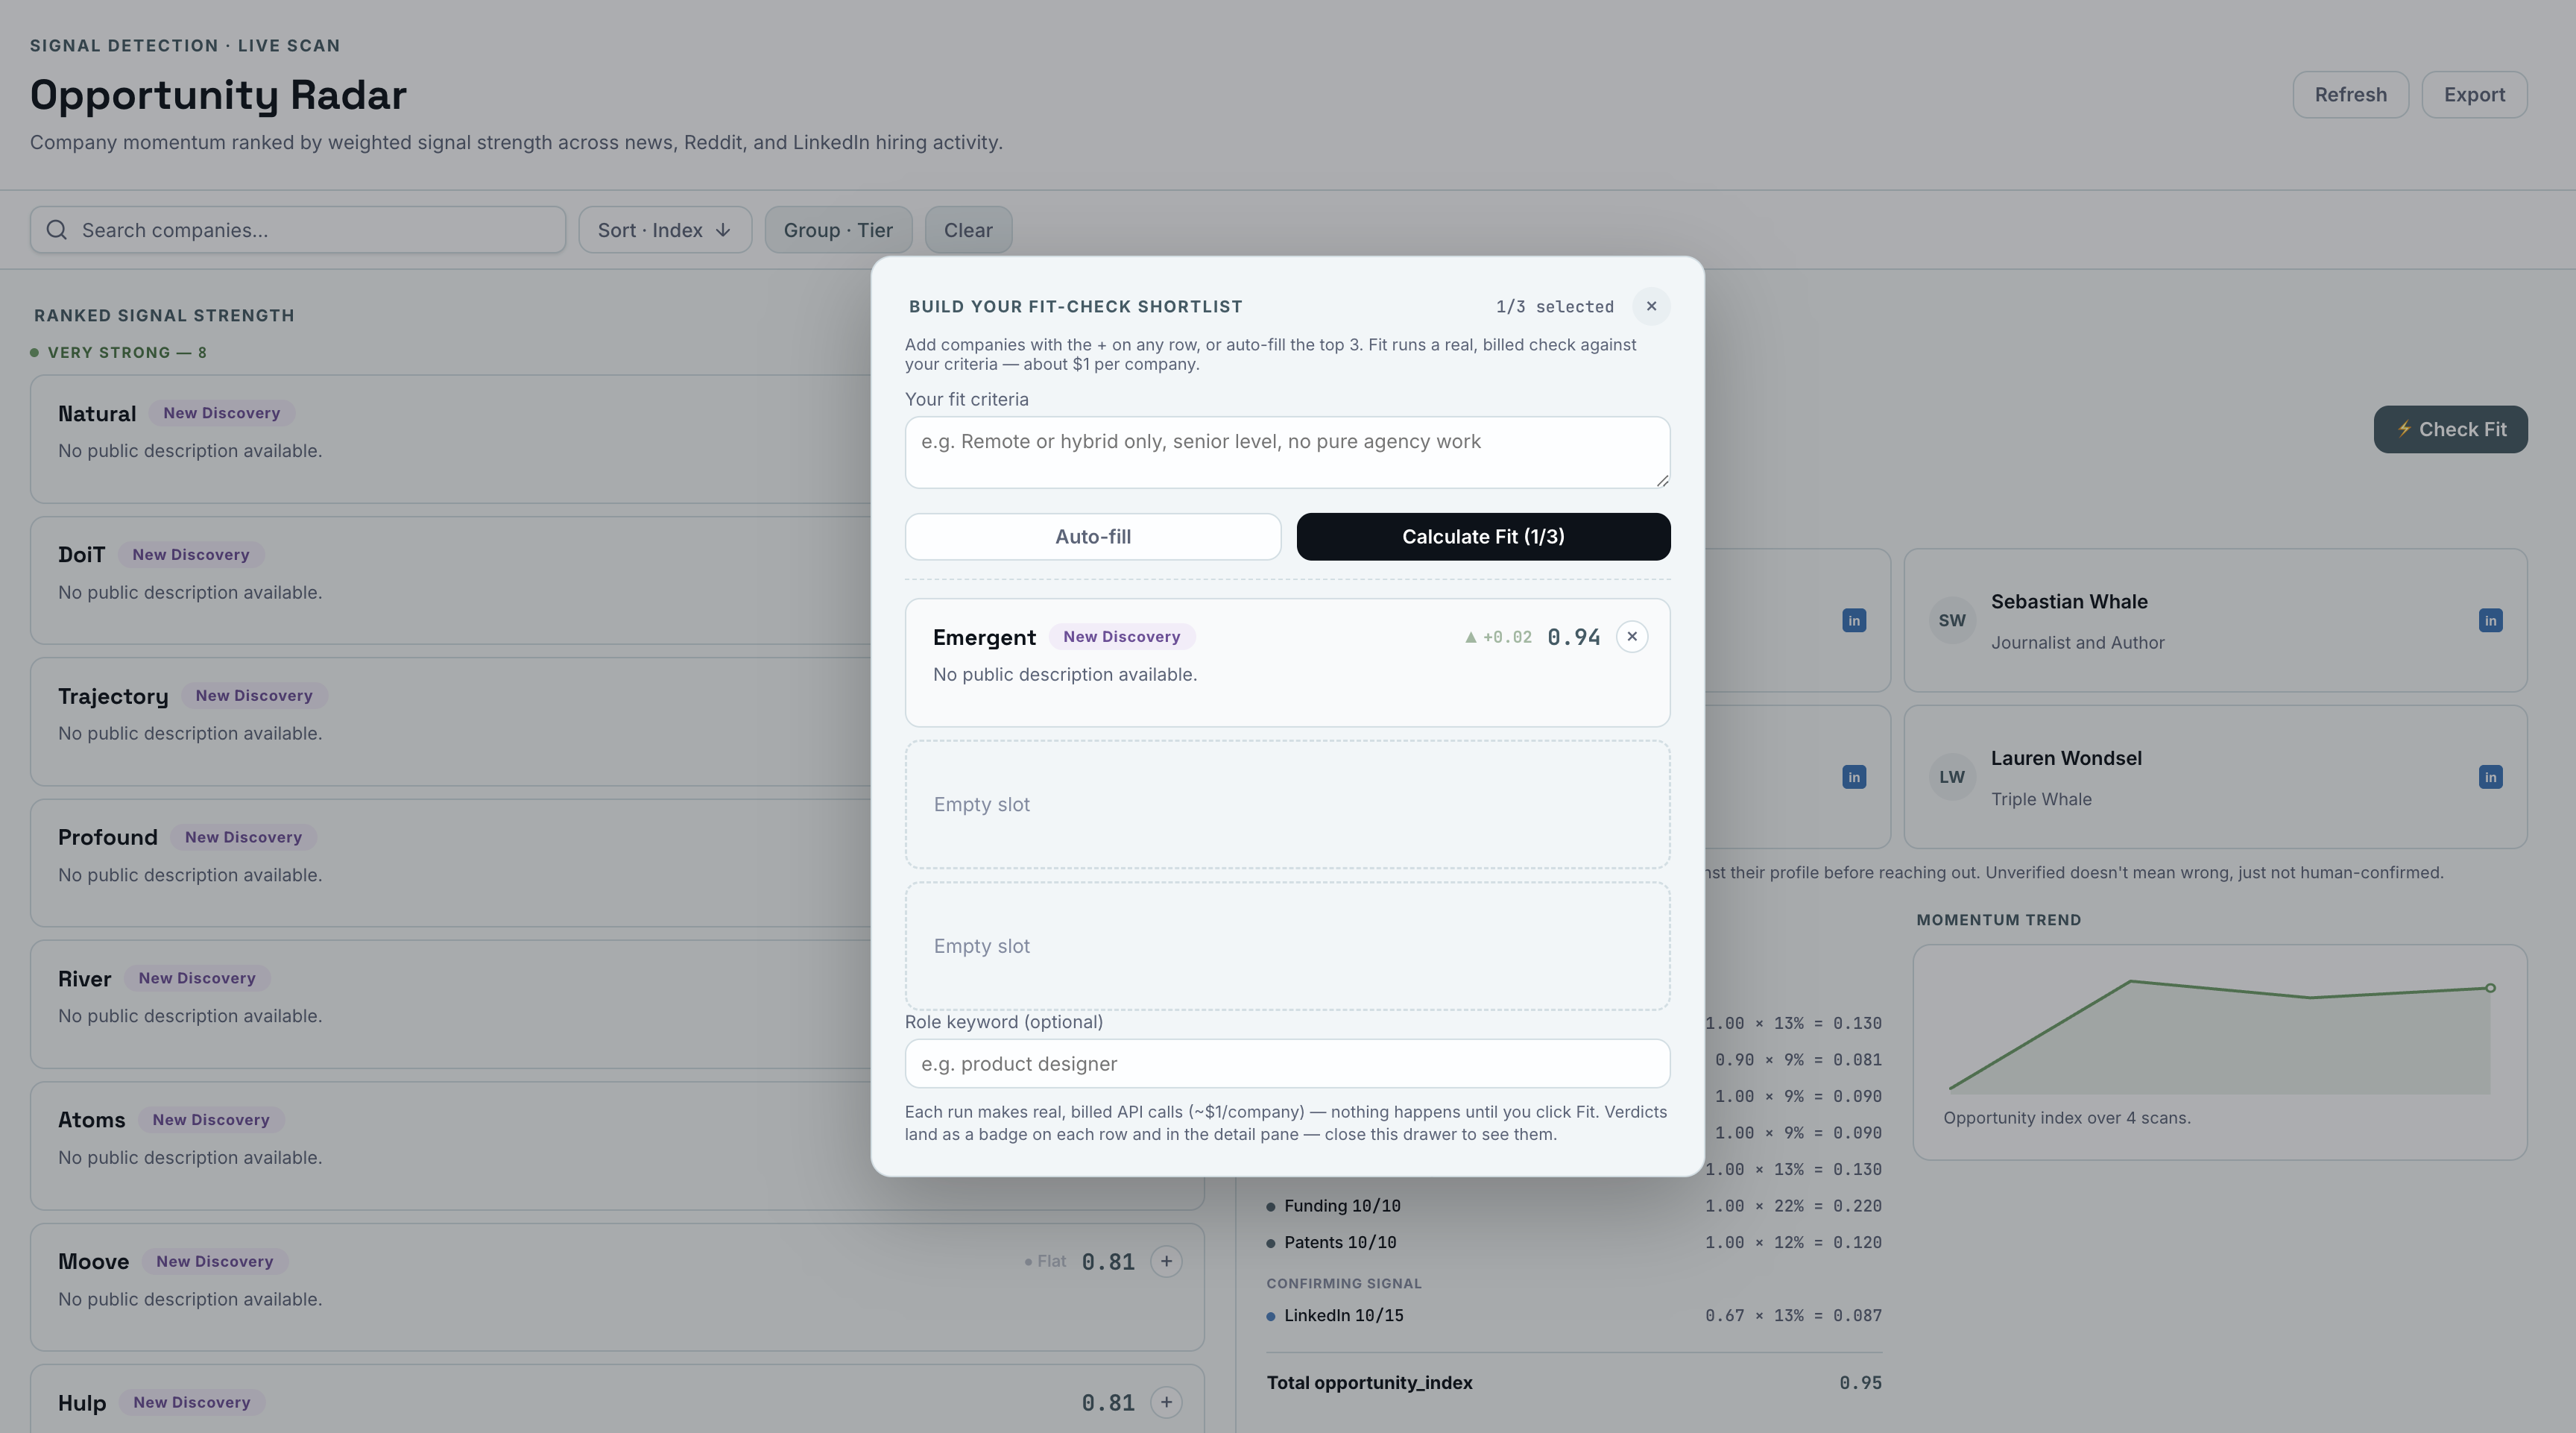This screenshot has height=1433, width=2576.
Task: Click the Moove 0.81 score
Action: [x=1108, y=1262]
